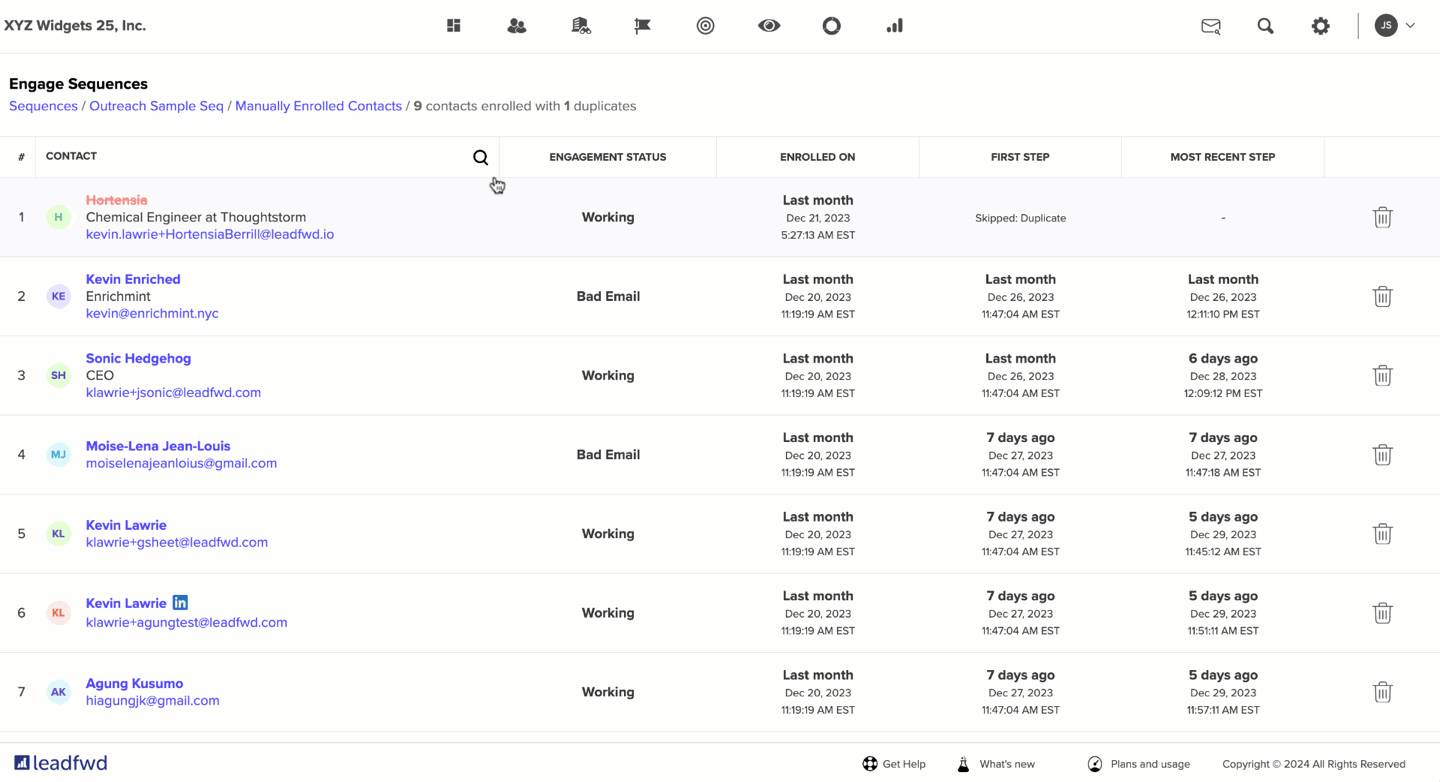Screen dimensions: 1440x782
Task: Click Working status for Sonic Hedgehog
Action: (x=608, y=375)
